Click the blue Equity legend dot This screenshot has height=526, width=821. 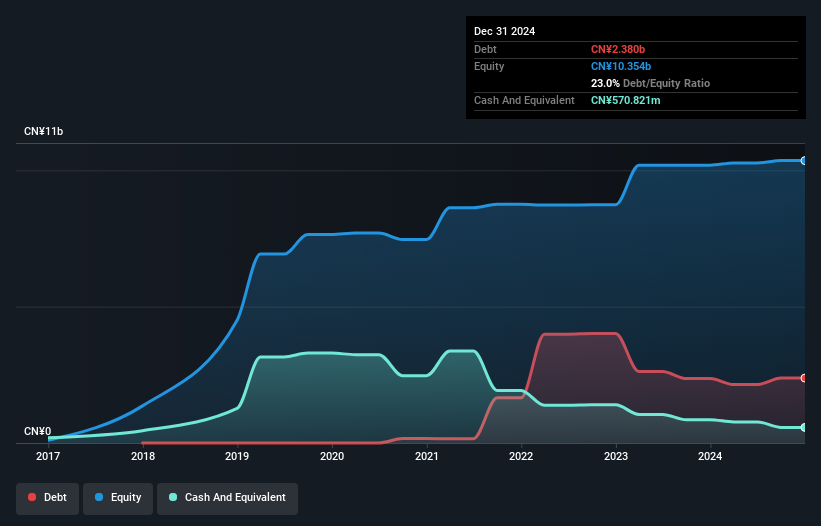(99, 497)
